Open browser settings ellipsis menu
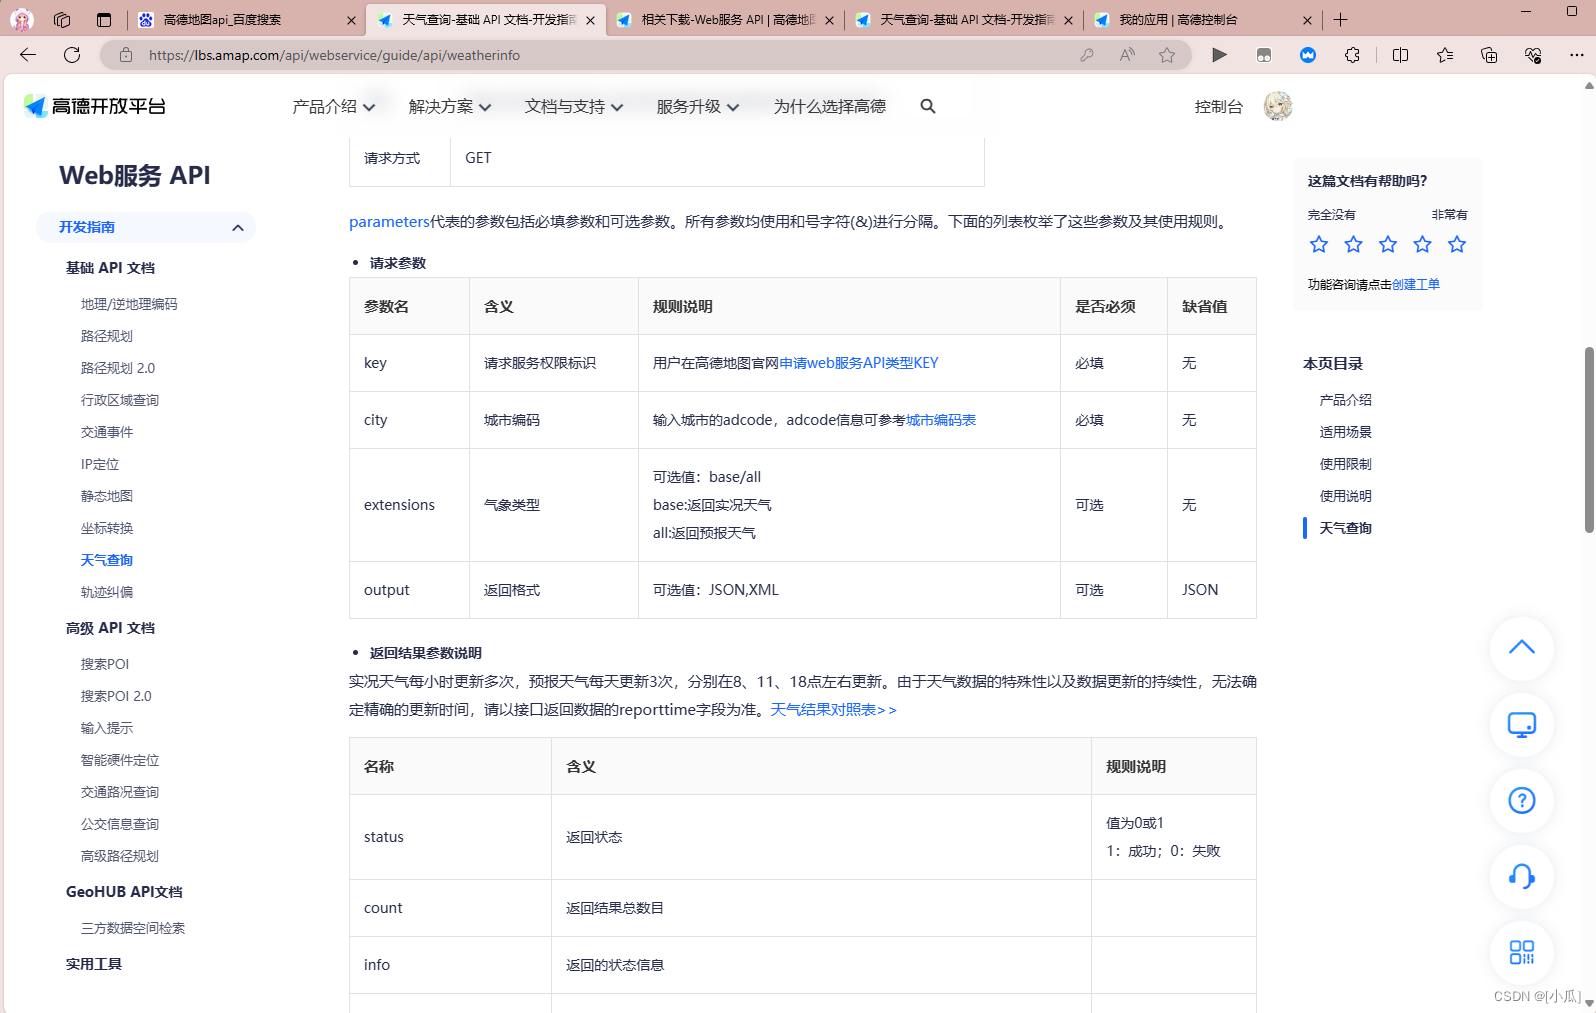Viewport: 1596px width, 1013px height. (1577, 55)
